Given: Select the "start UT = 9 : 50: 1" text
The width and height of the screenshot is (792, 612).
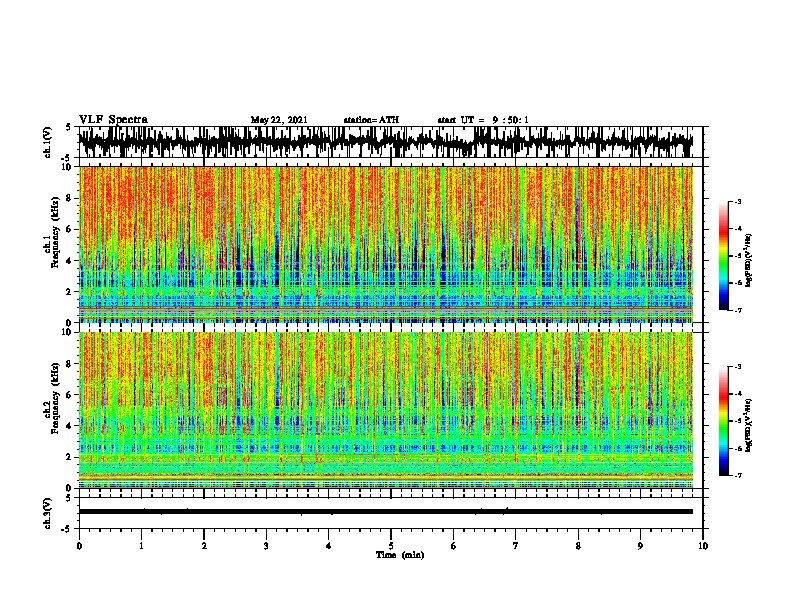Looking at the screenshot, I should coord(483,120).
